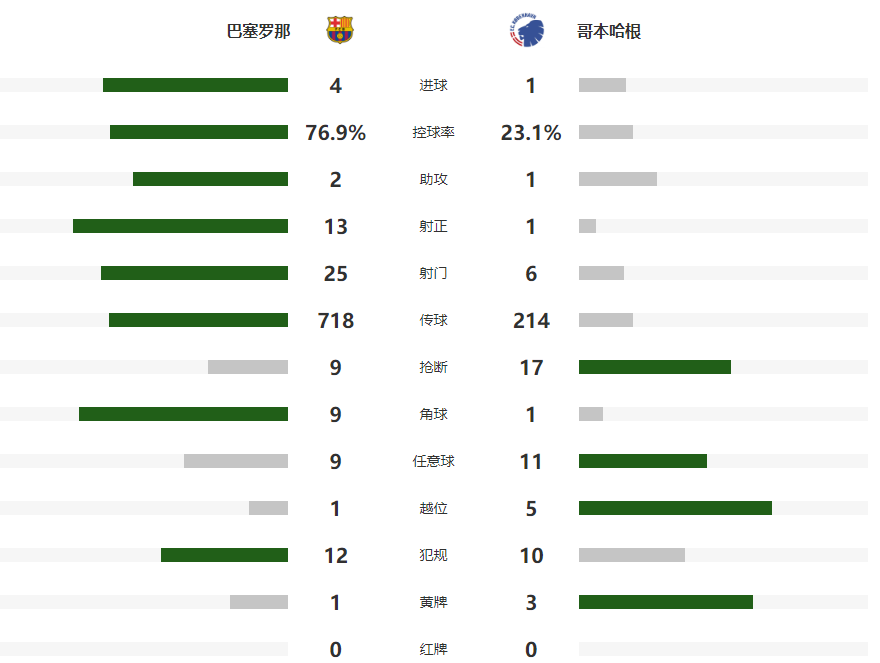Click Barcelona's 718 passes number
Viewport: 880px width, 663px height.
pyautogui.click(x=335, y=321)
